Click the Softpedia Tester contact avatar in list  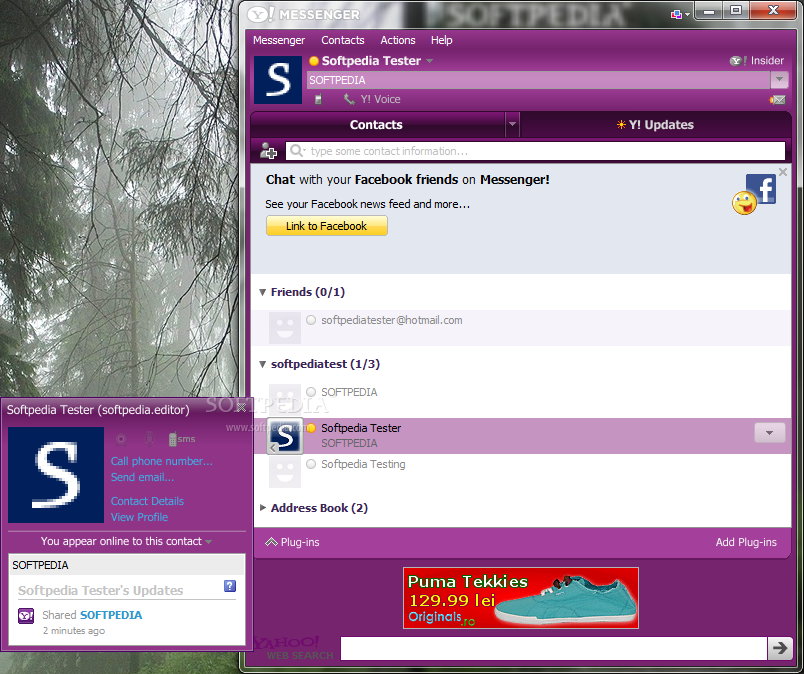click(x=285, y=436)
